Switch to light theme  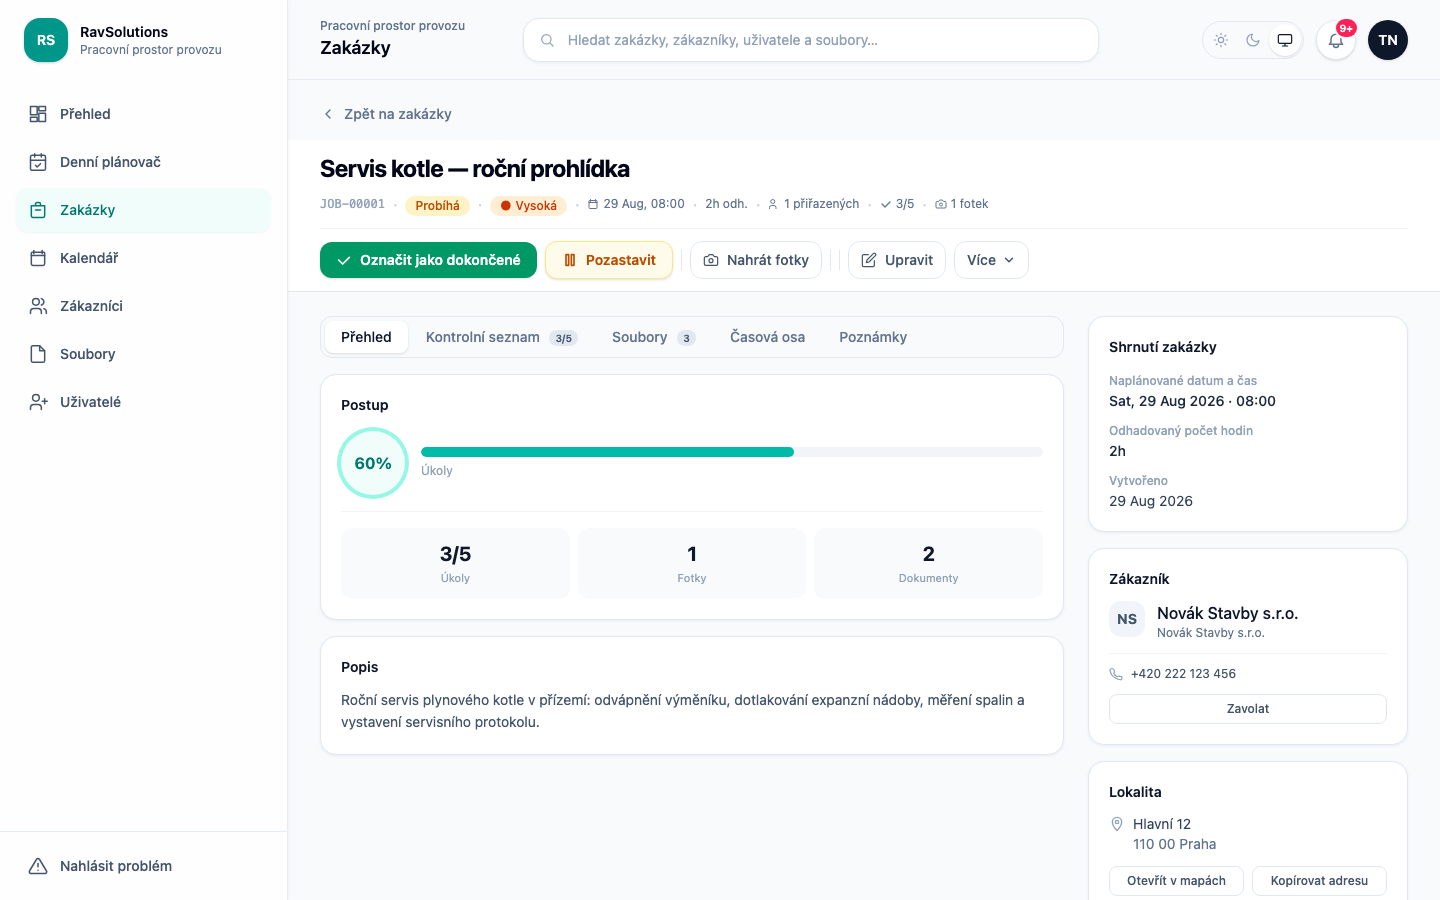(x=1221, y=40)
